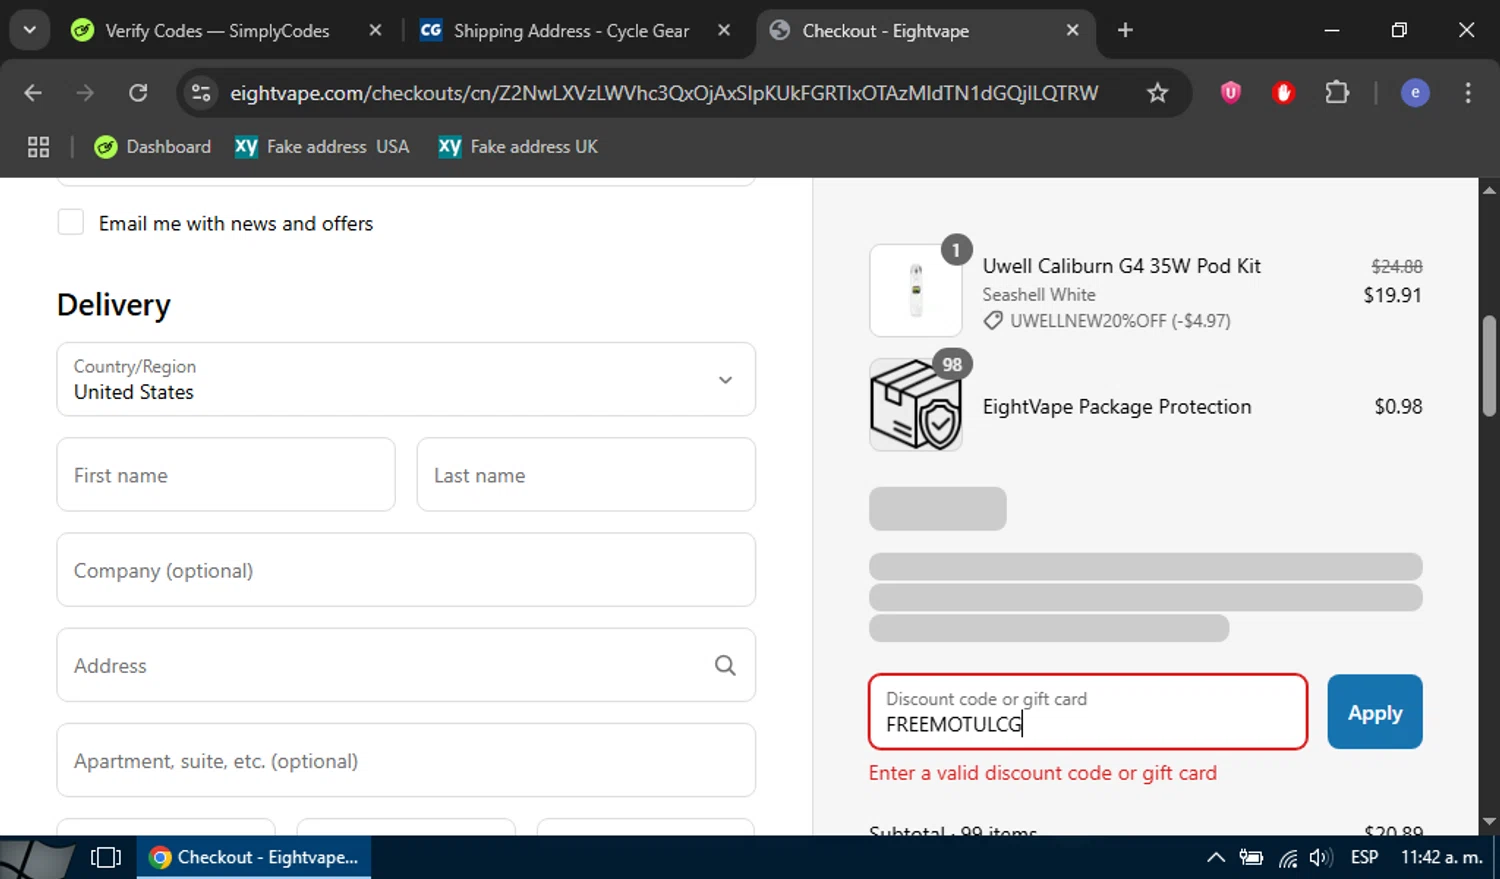Viewport: 1500px width, 879px height.
Task: Click the page vertical scrollbar thumb
Action: (x=1489, y=365)
